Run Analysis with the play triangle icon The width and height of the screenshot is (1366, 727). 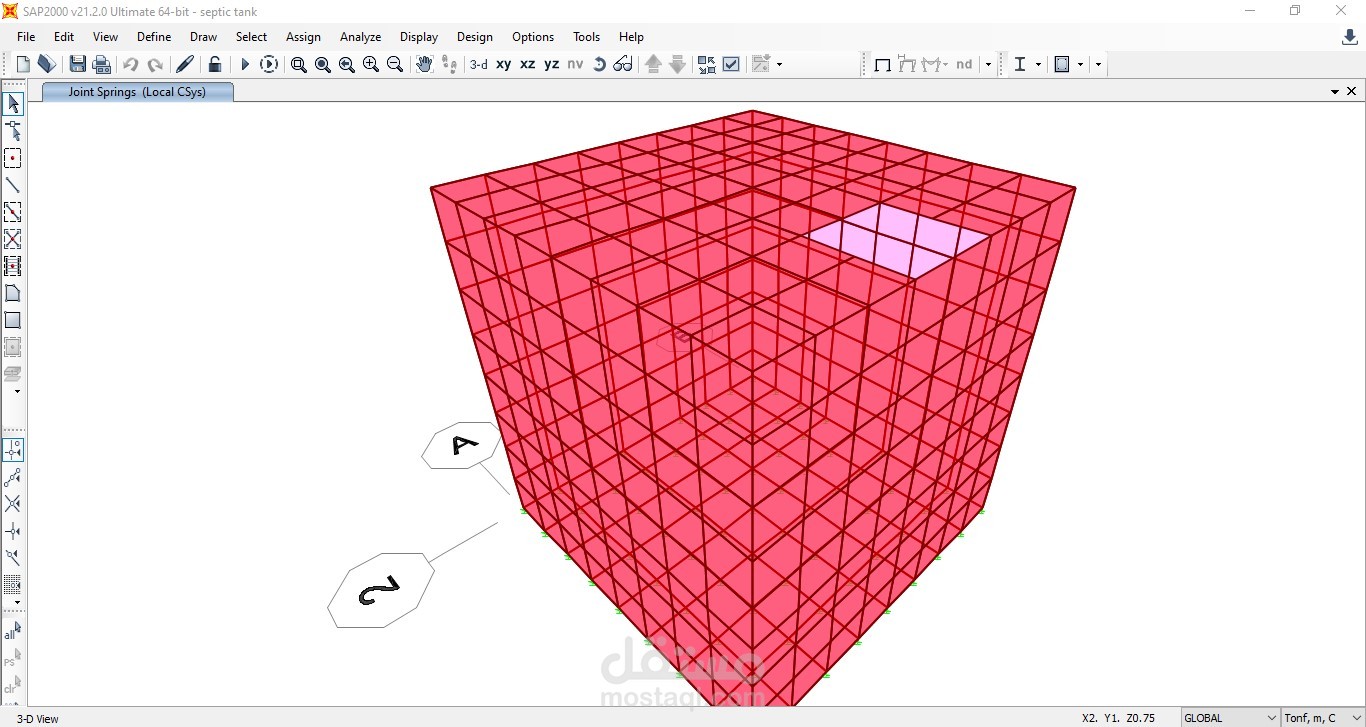(x=245, y=64)
